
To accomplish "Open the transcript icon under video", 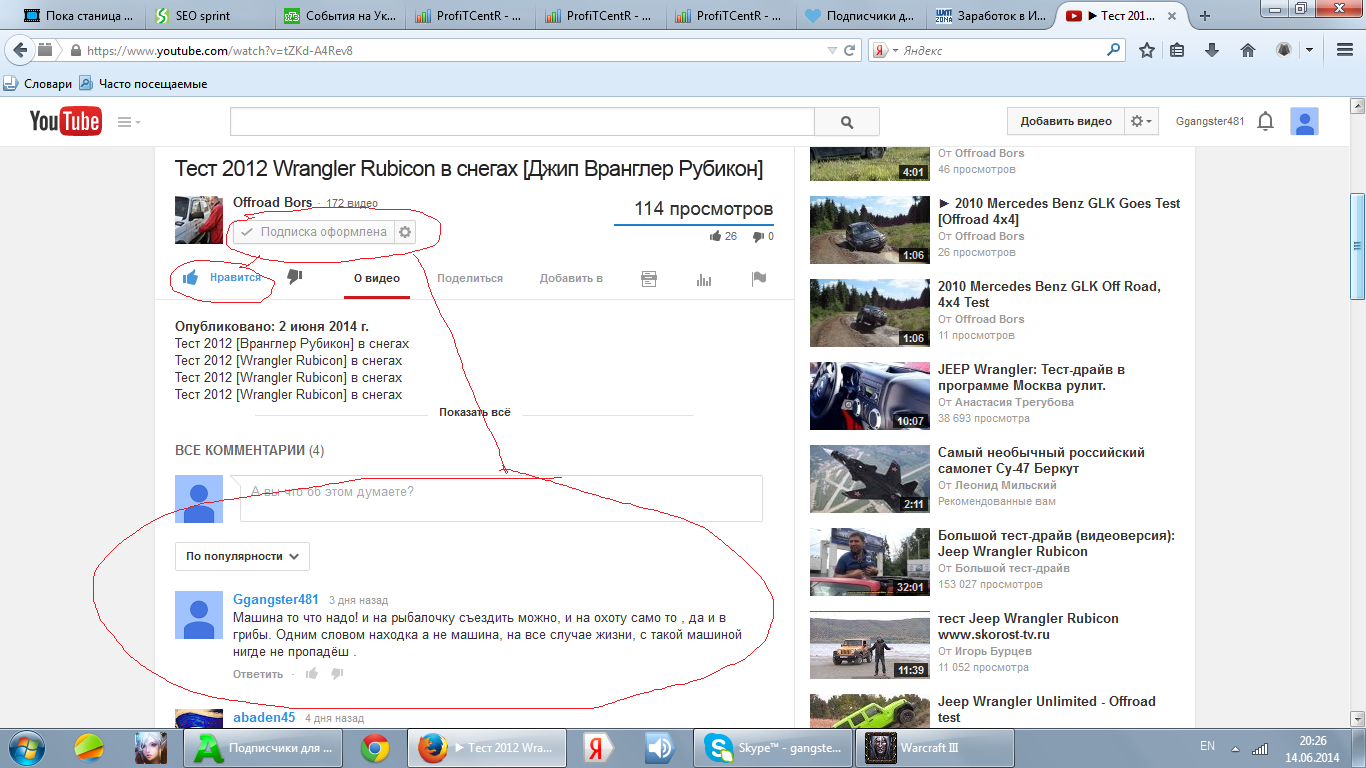I will (x=649, y=279).
